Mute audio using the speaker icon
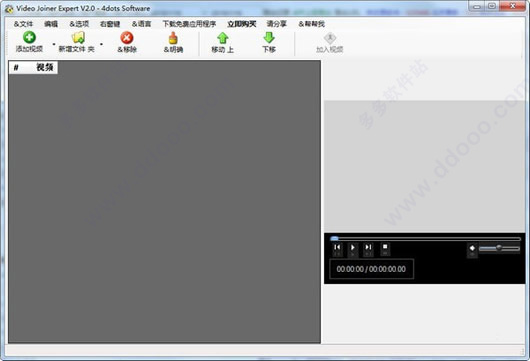Screen dimensions: 530x361 click(x=472, y=249)
